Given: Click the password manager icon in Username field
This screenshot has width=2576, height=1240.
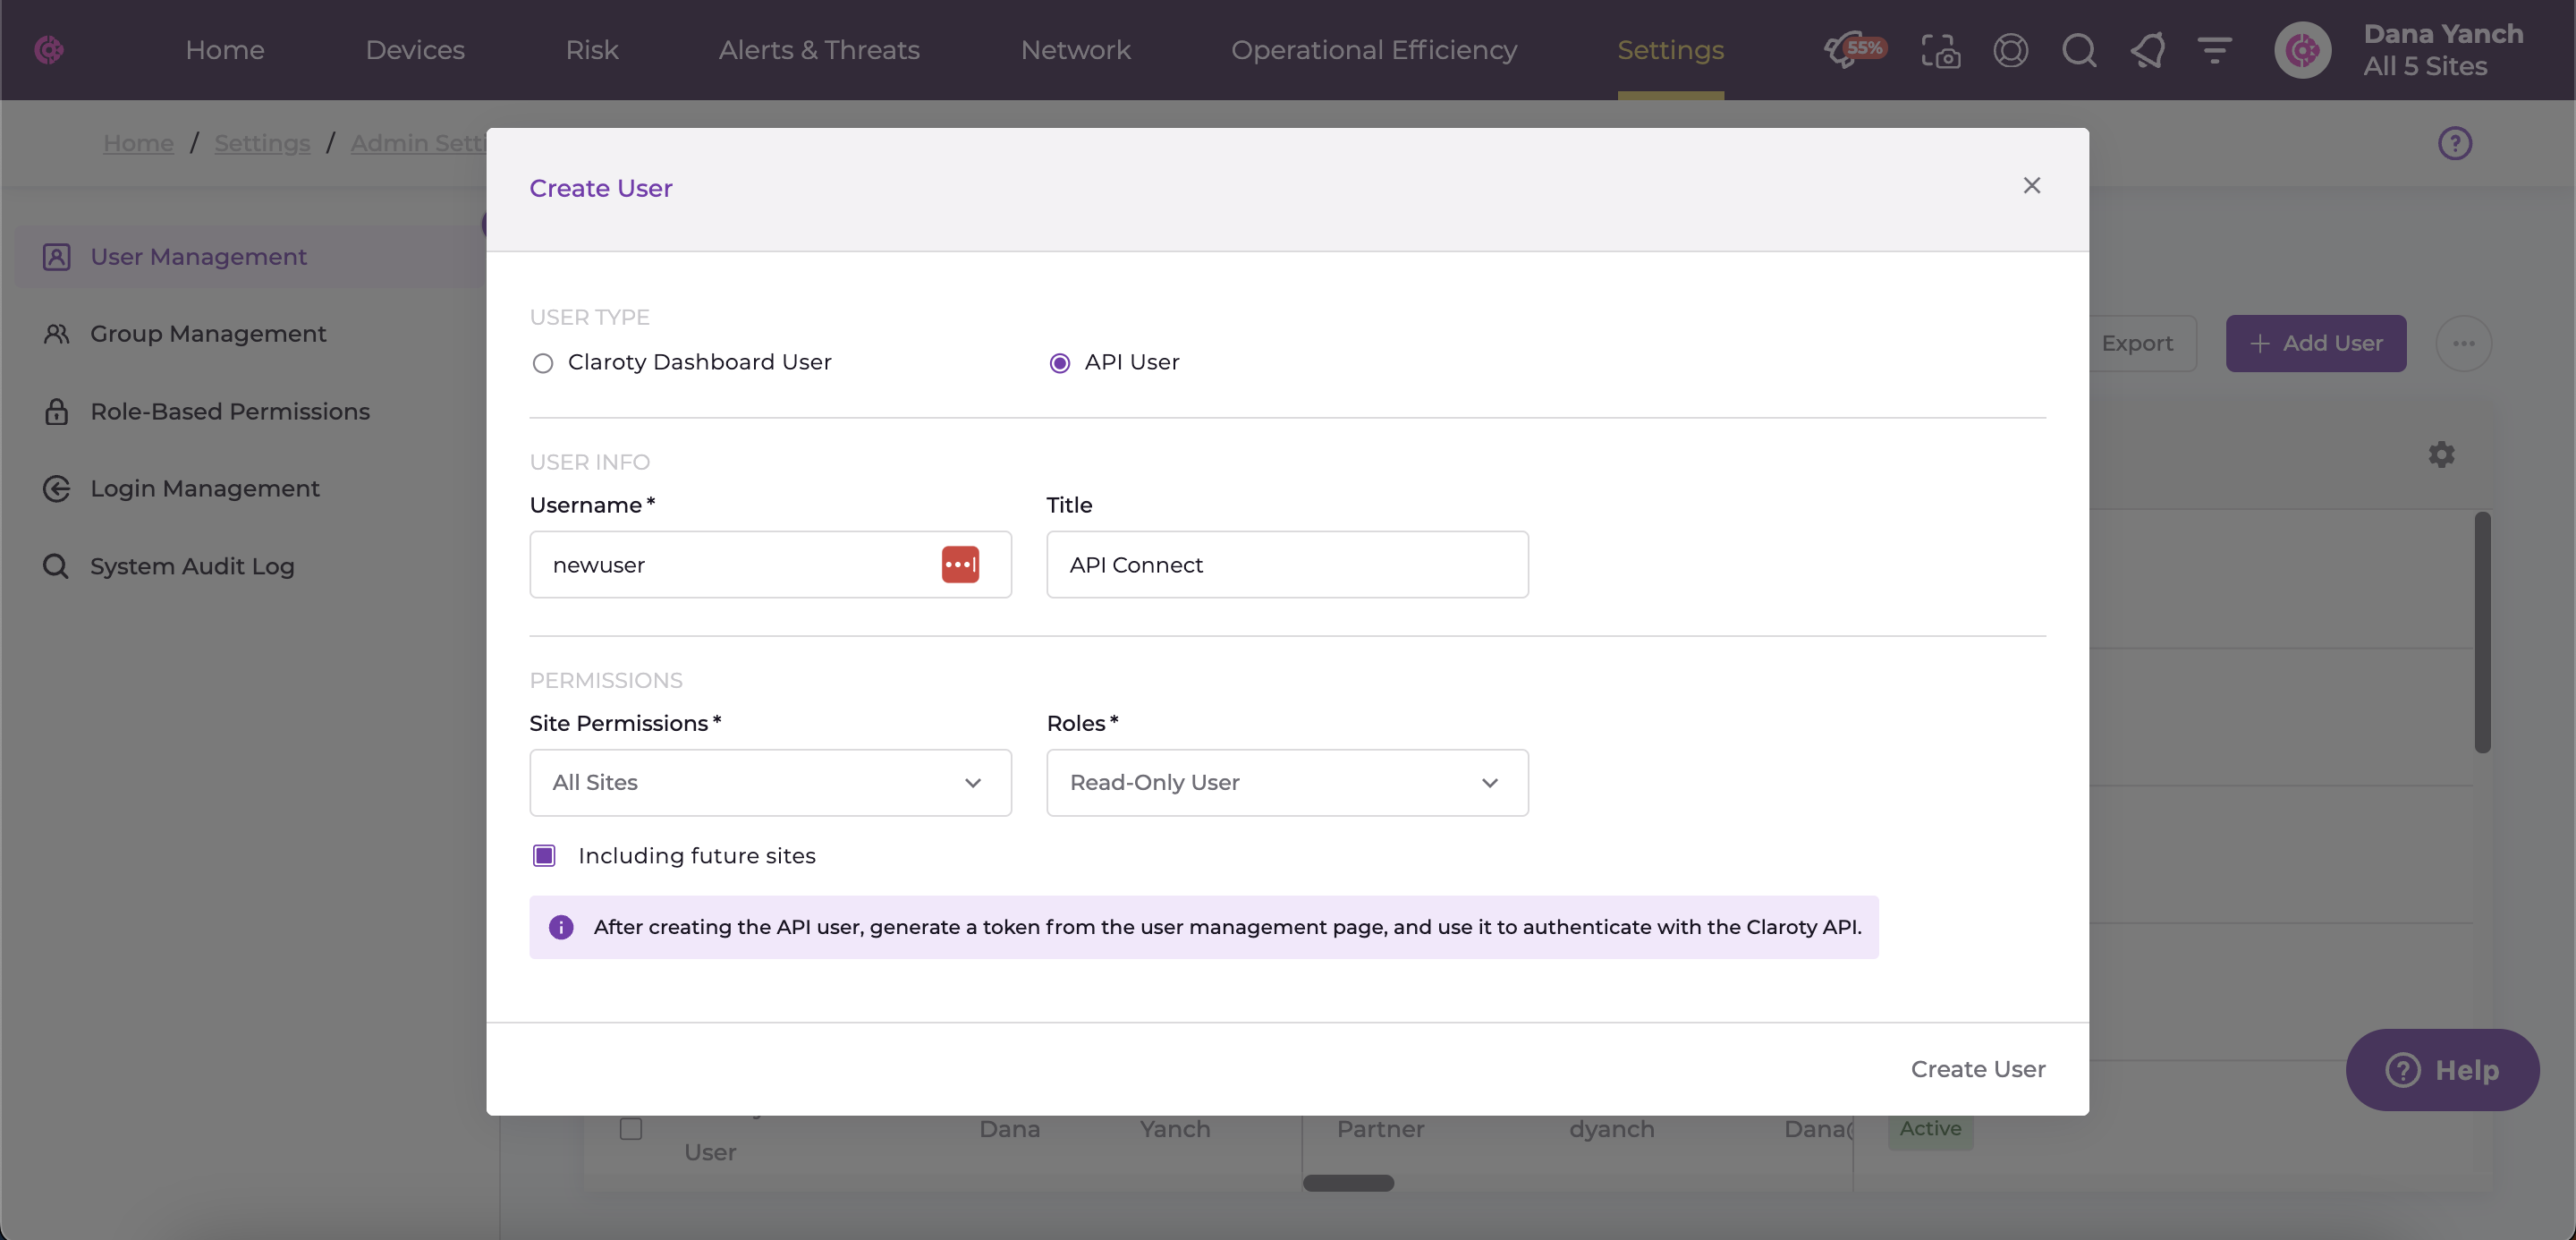Looking at the screenshot, I should [960, 564].
